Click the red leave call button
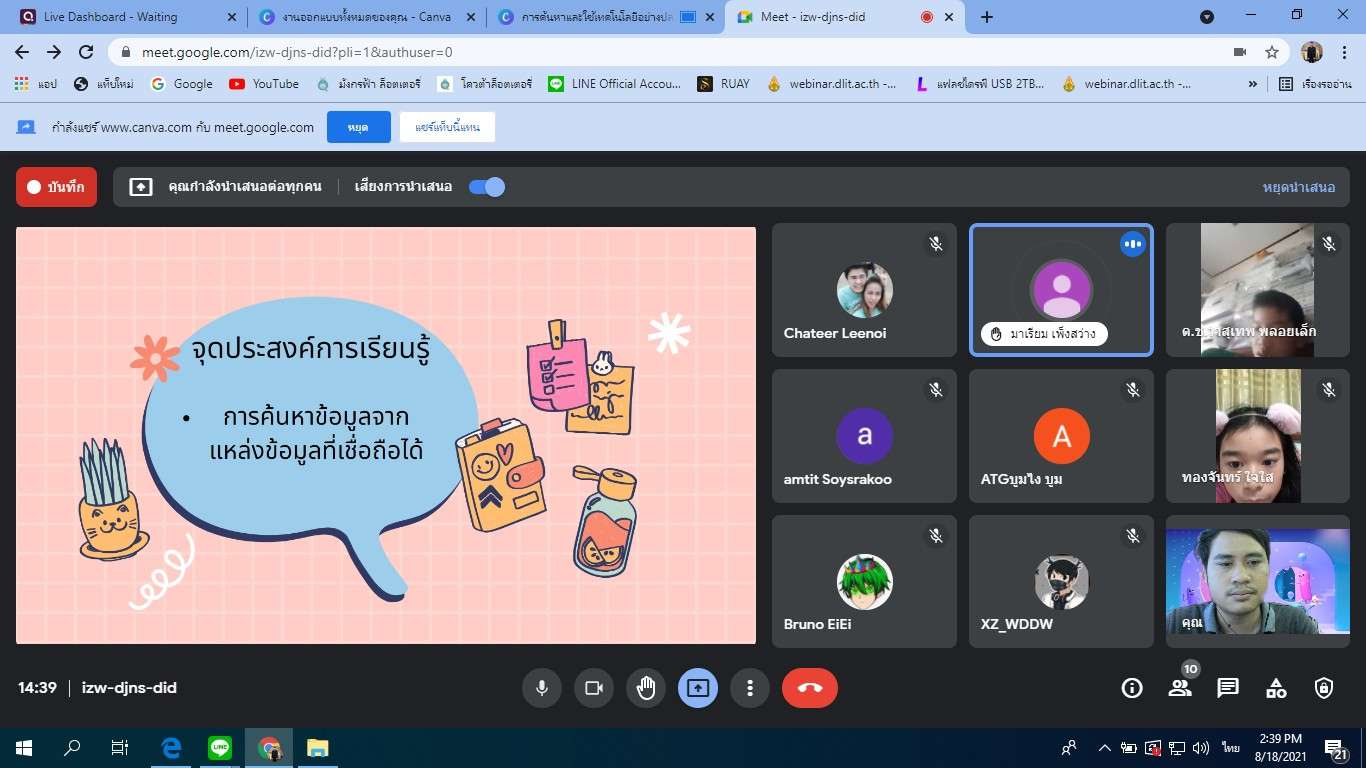Screen dimensions: 1366x768 click(809, 688)
